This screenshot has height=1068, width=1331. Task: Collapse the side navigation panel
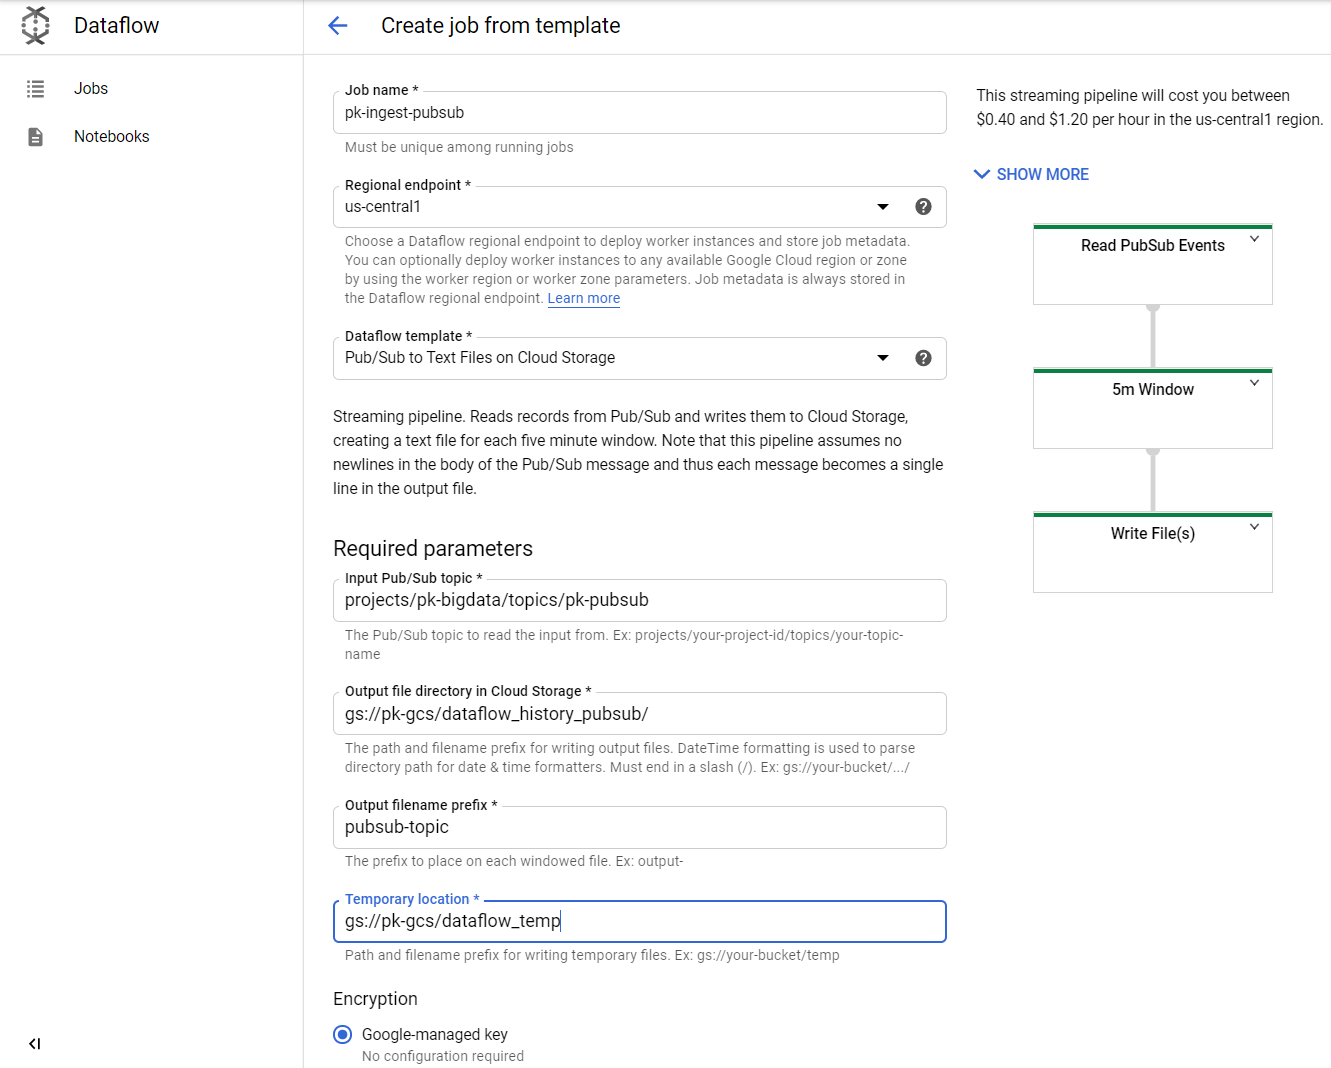pyautogui.click(x=35, y=1044)
